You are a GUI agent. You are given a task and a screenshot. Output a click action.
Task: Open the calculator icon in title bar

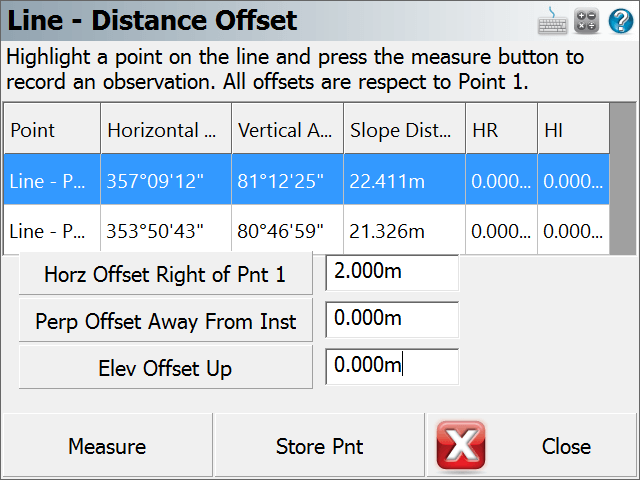point(586,21)
